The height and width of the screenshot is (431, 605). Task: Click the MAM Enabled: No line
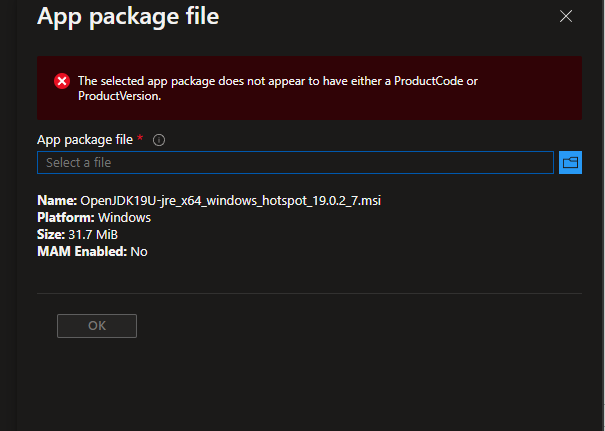(x=92, y=252)
